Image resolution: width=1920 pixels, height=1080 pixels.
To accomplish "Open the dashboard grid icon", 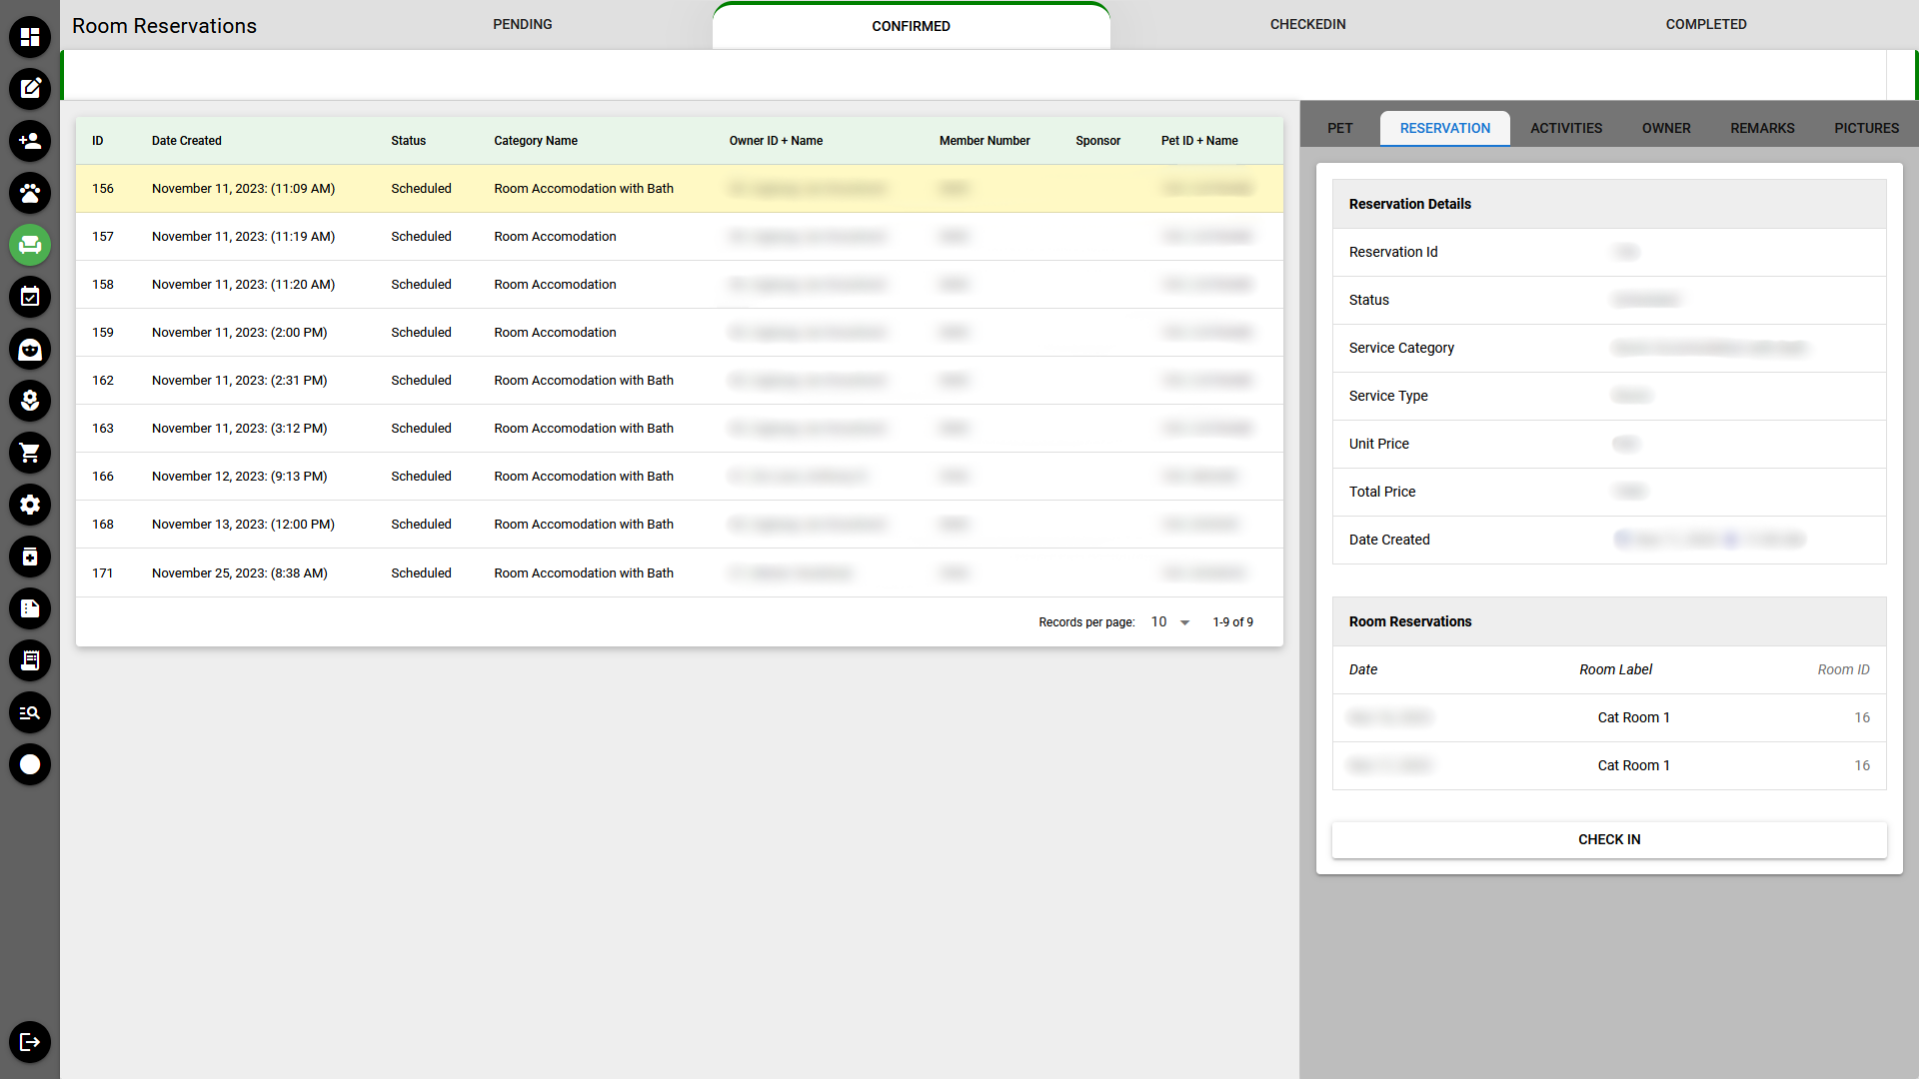I will click(30, 37).
